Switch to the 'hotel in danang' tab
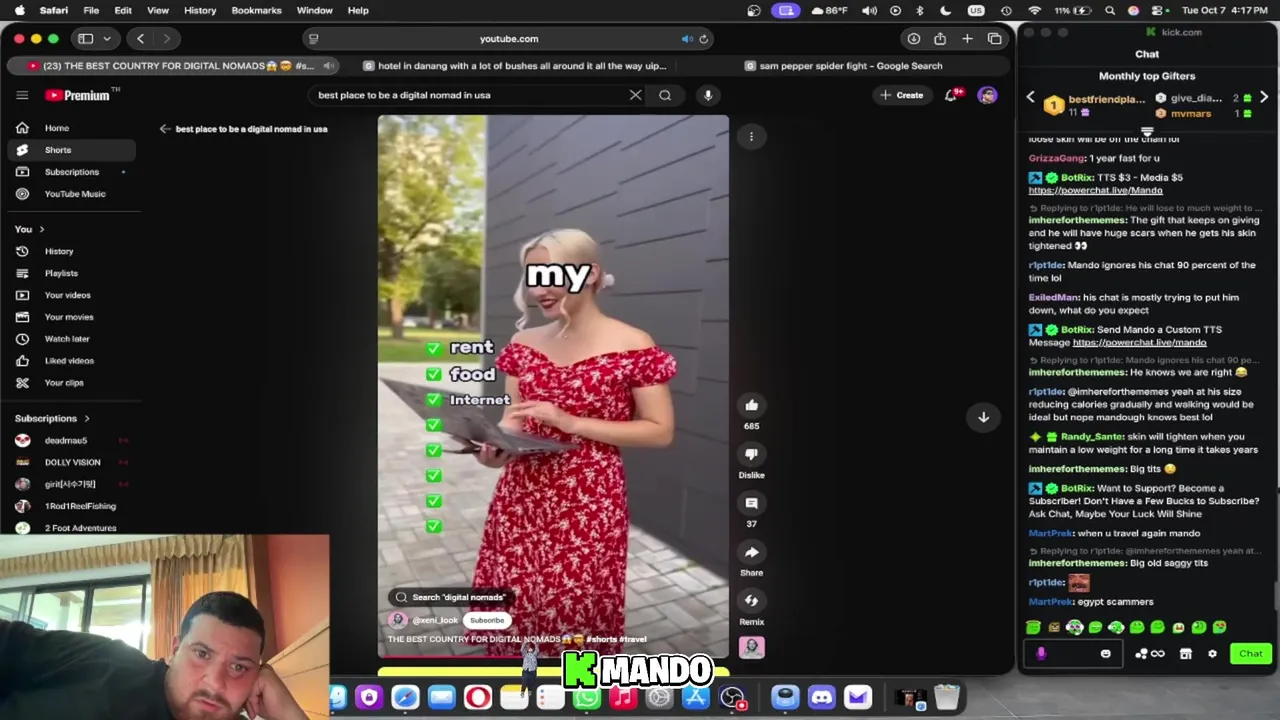Image resolution: width=1280 pixels, height=720 pixels. (515, 66)
